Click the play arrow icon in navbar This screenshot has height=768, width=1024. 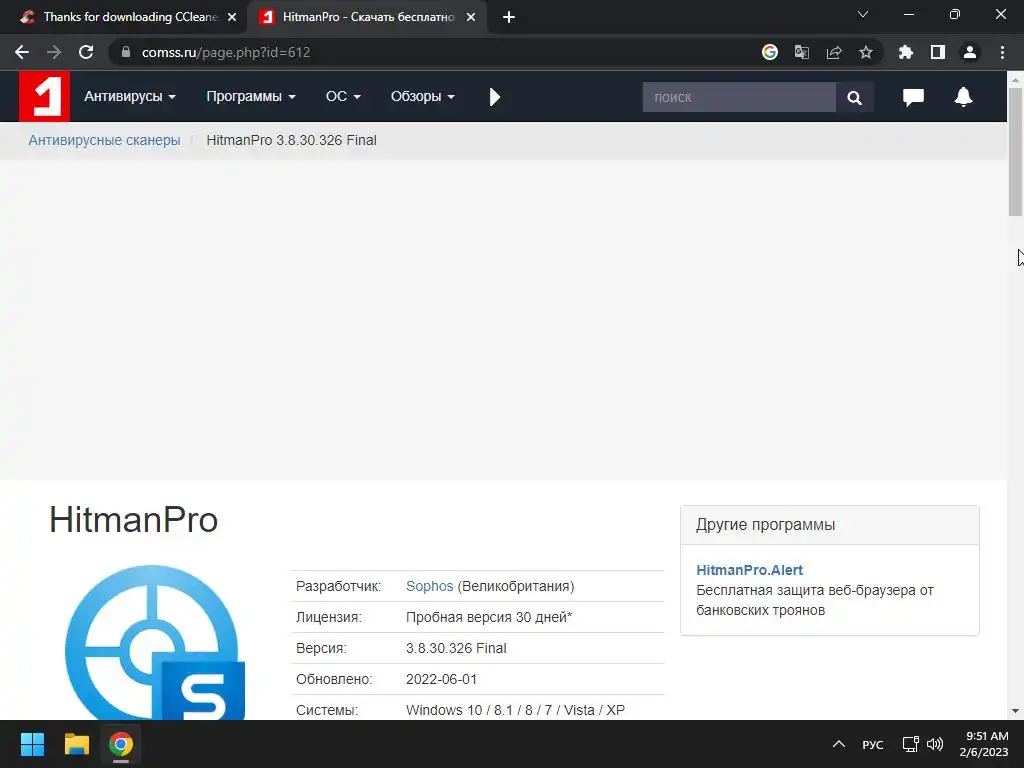494,97
